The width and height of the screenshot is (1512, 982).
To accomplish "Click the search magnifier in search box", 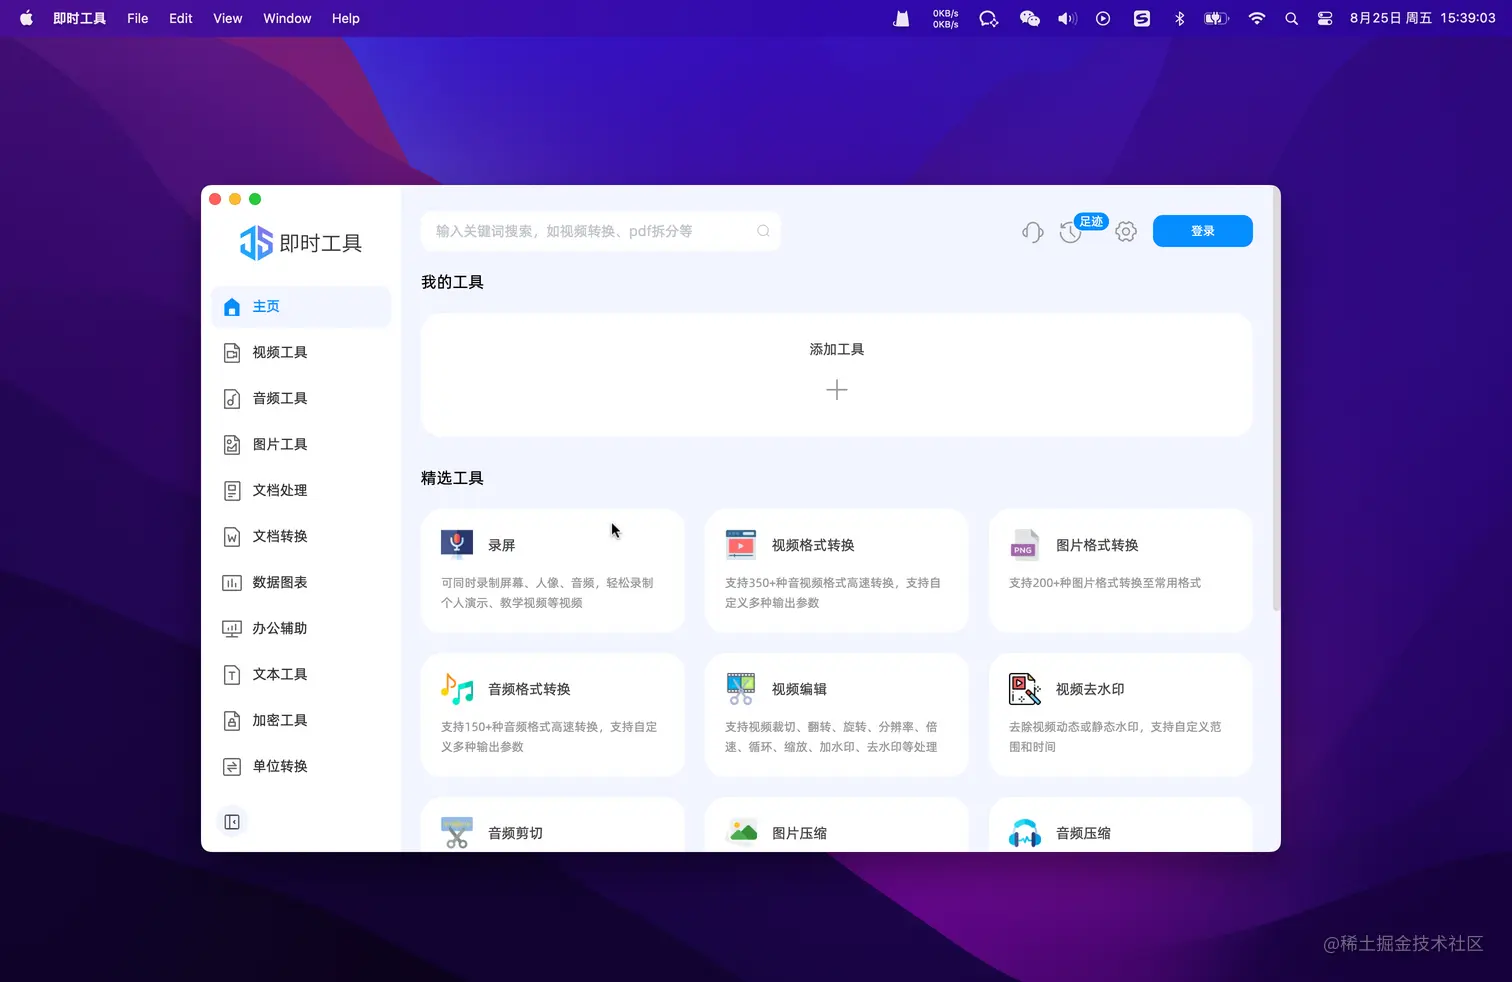I will tap(763, 231).
